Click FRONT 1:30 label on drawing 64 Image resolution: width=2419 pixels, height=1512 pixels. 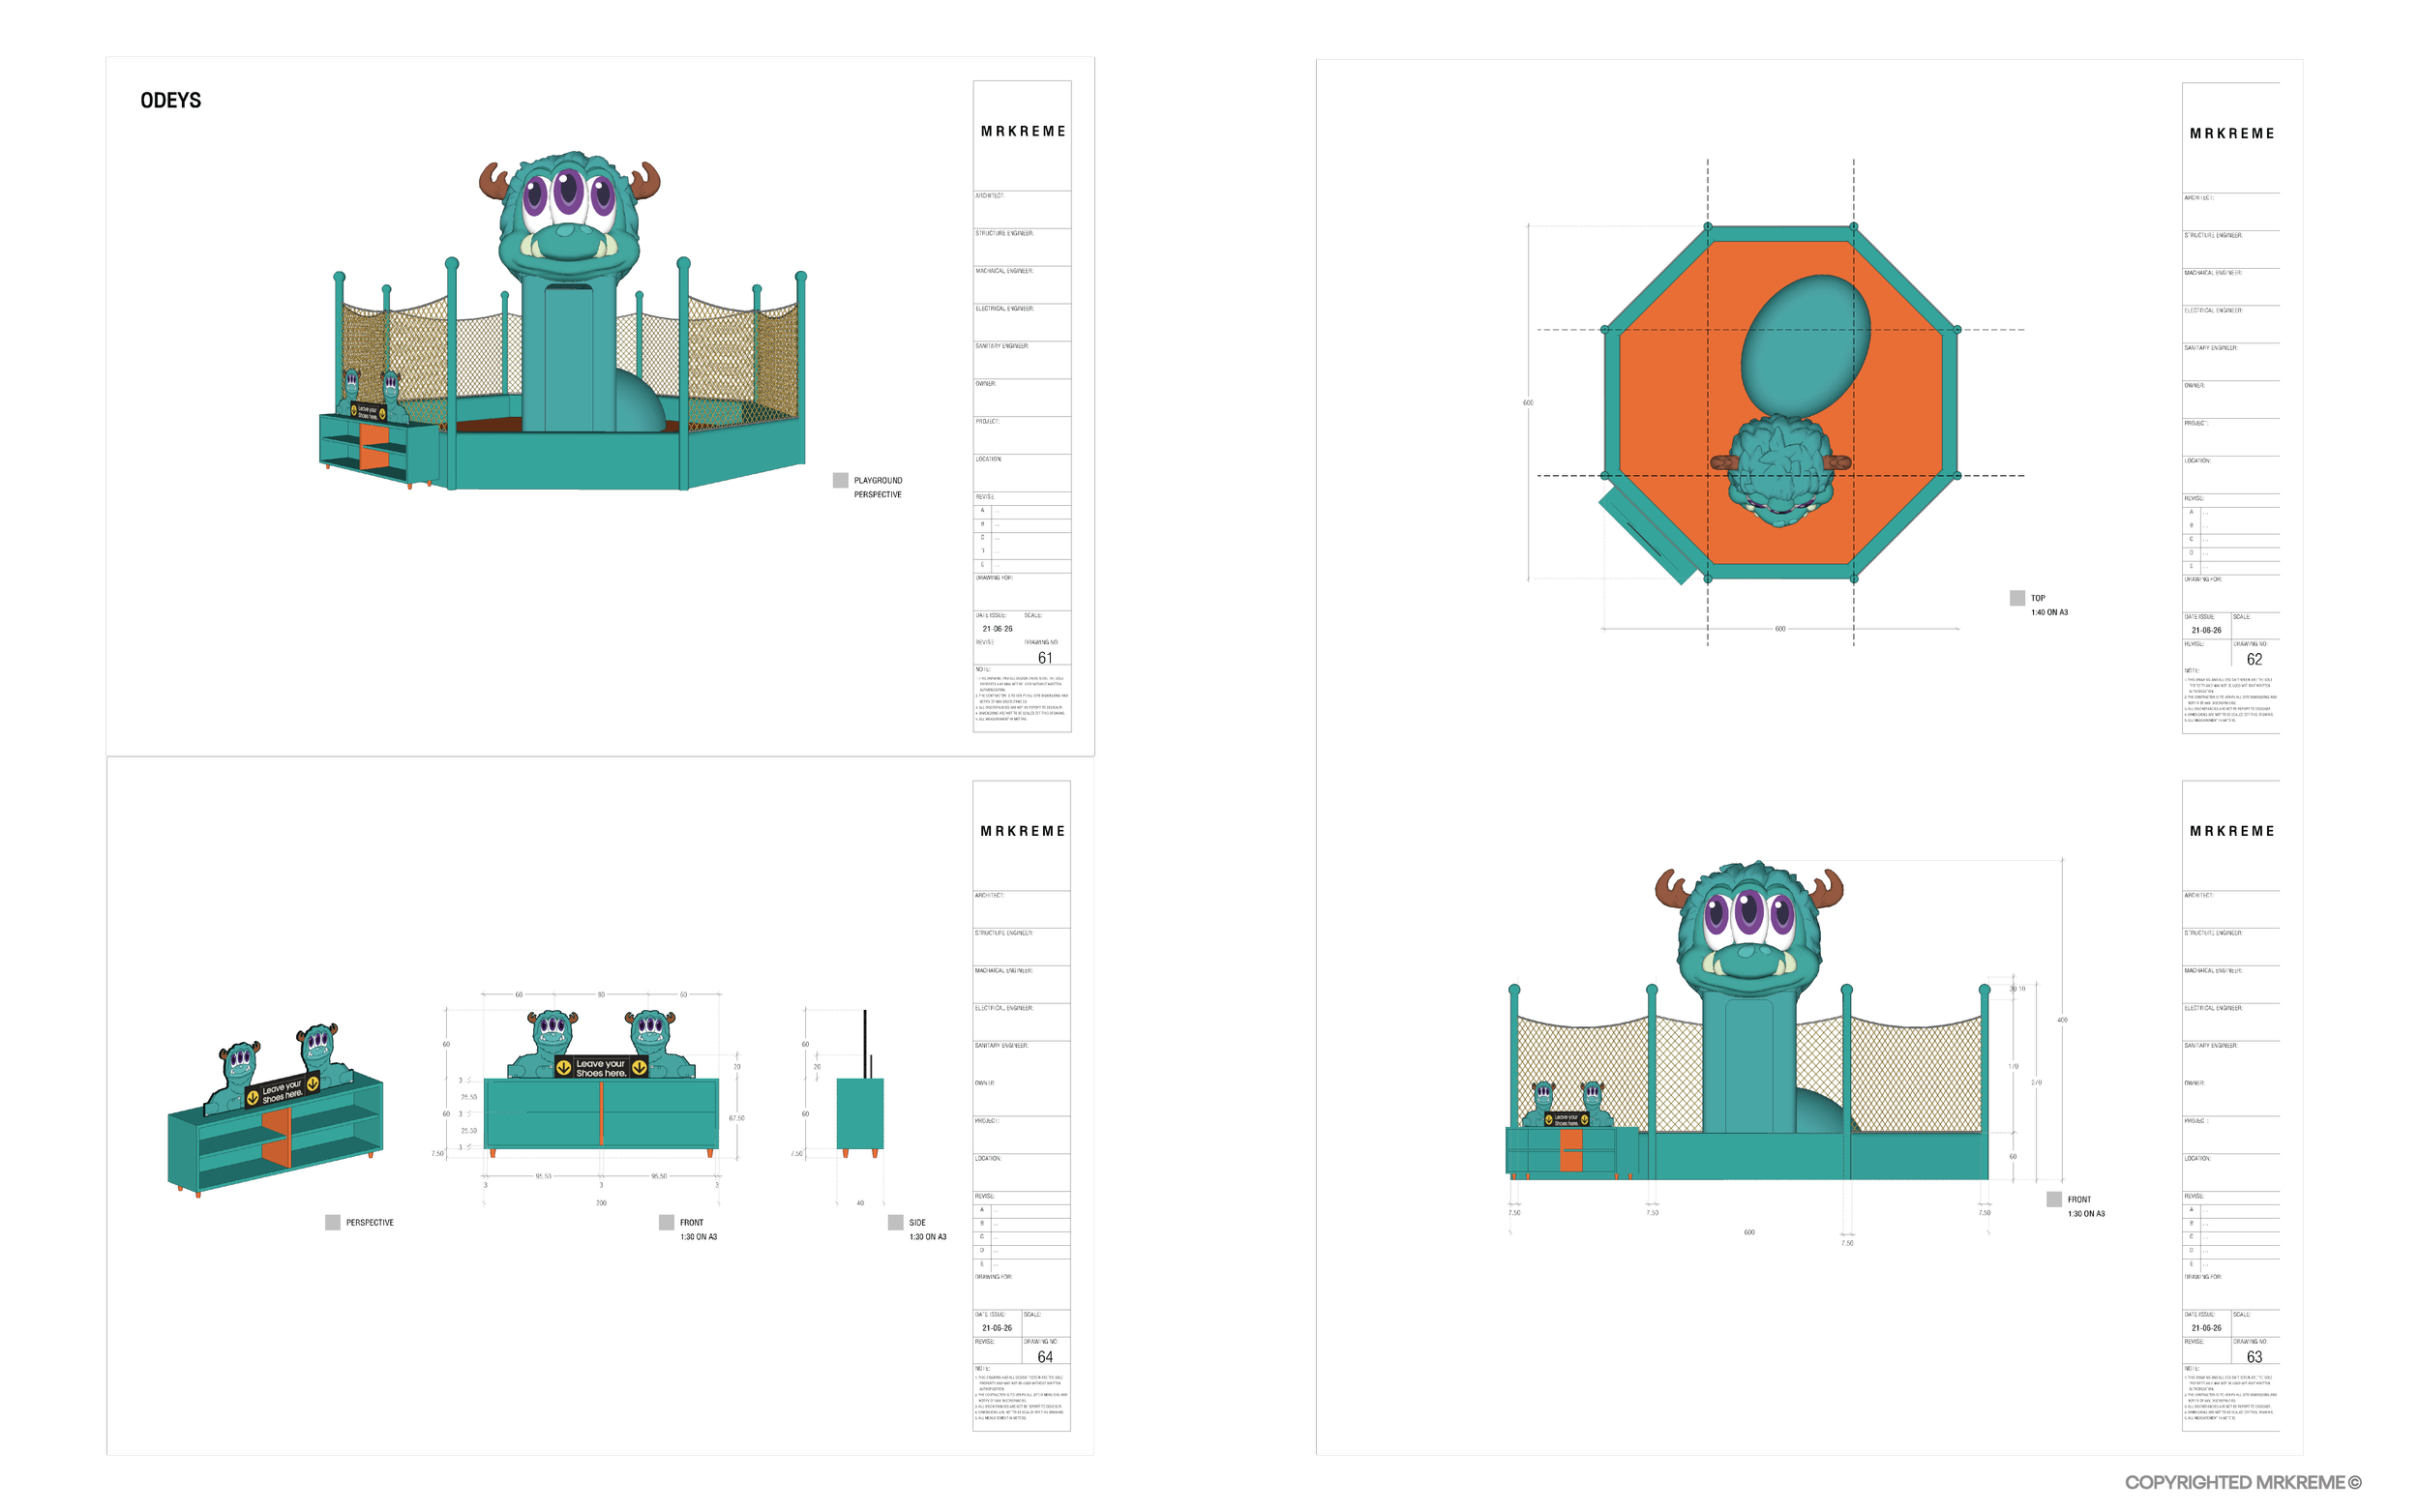pos(698,1229)
